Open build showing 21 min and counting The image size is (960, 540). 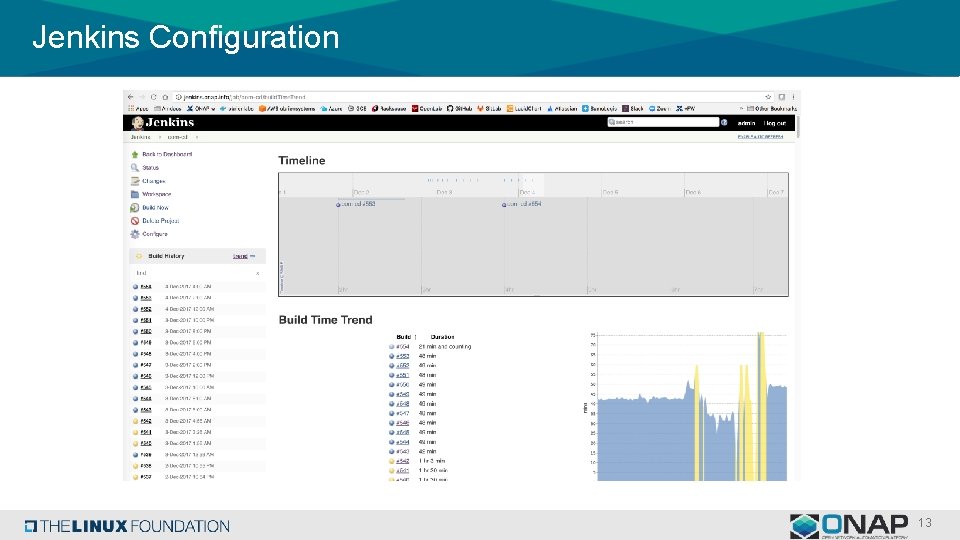tap(402, 347)
